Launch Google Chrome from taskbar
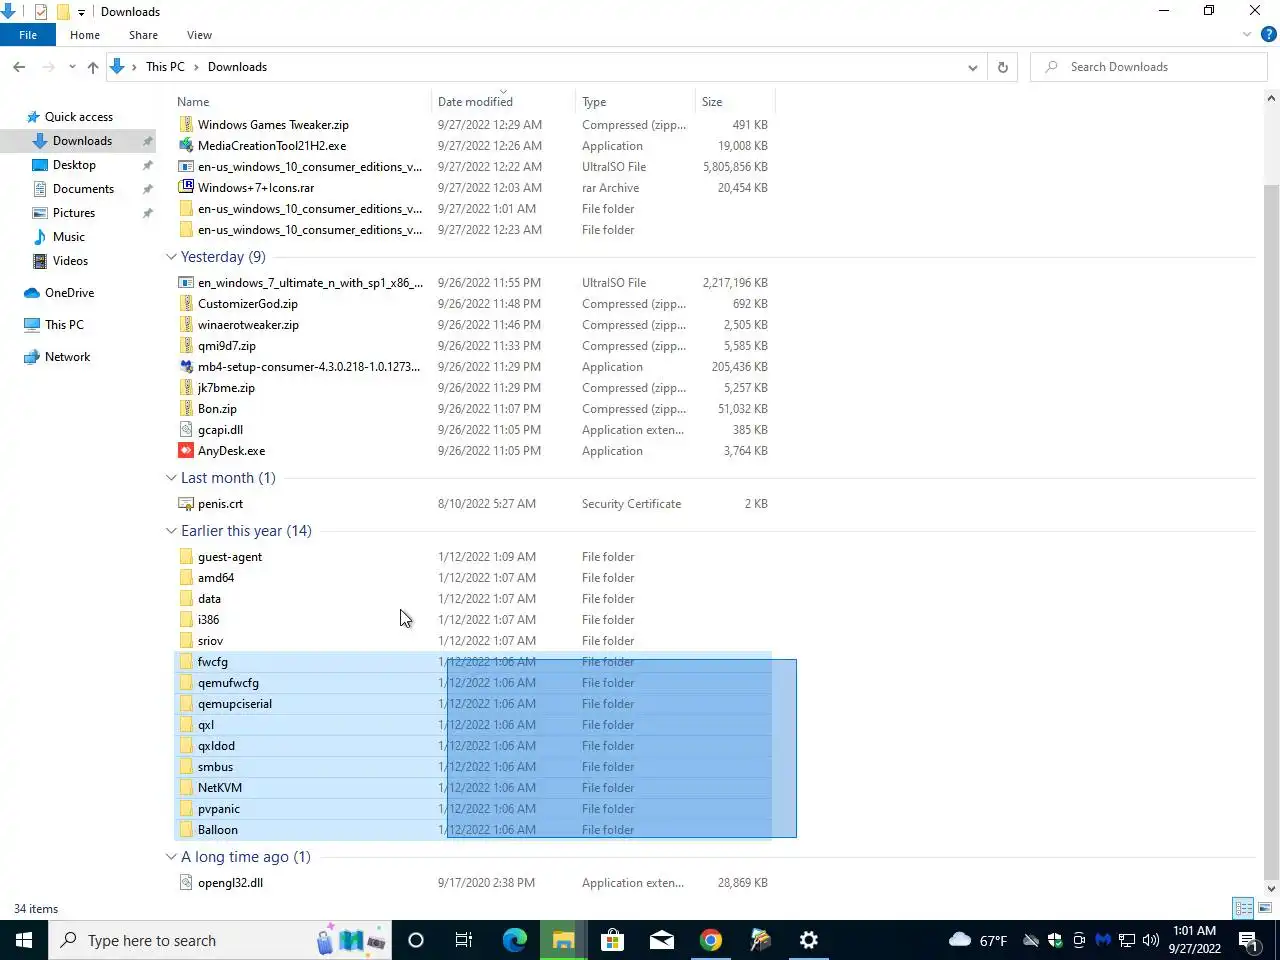 click(x=711, y=940)
